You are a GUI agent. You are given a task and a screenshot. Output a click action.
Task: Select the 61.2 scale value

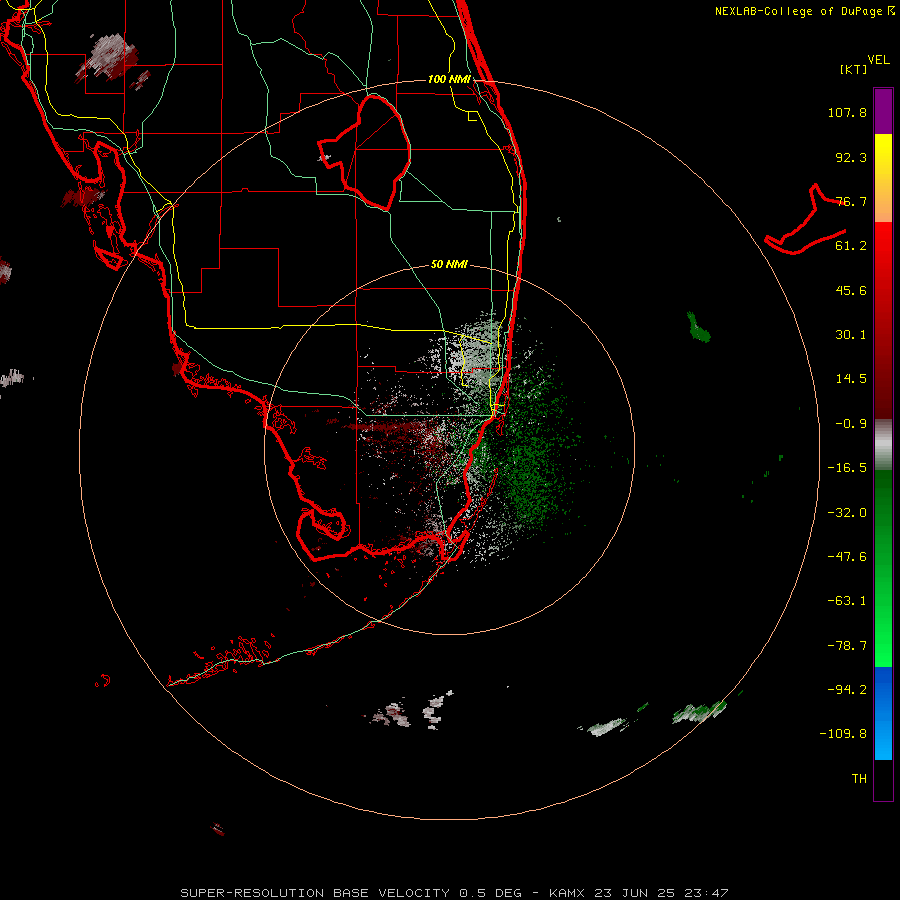click(851, 246)
